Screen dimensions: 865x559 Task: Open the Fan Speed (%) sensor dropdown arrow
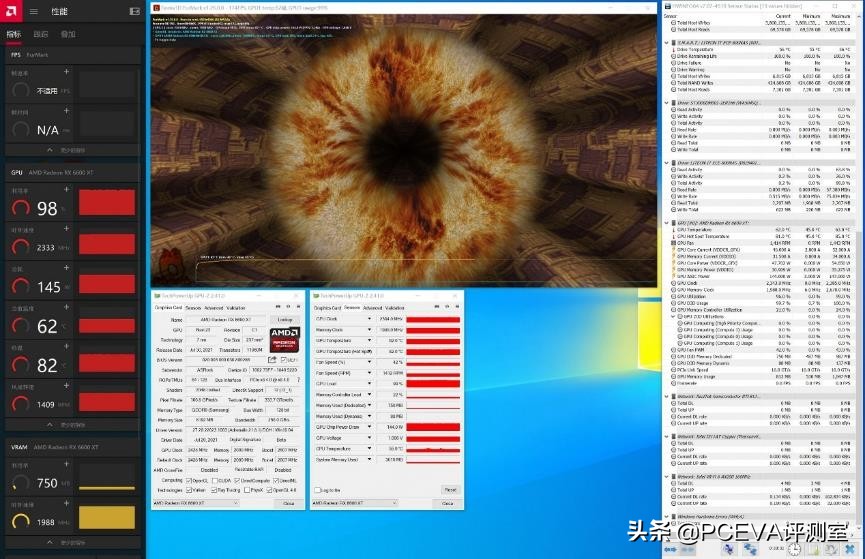coord(369,363)
